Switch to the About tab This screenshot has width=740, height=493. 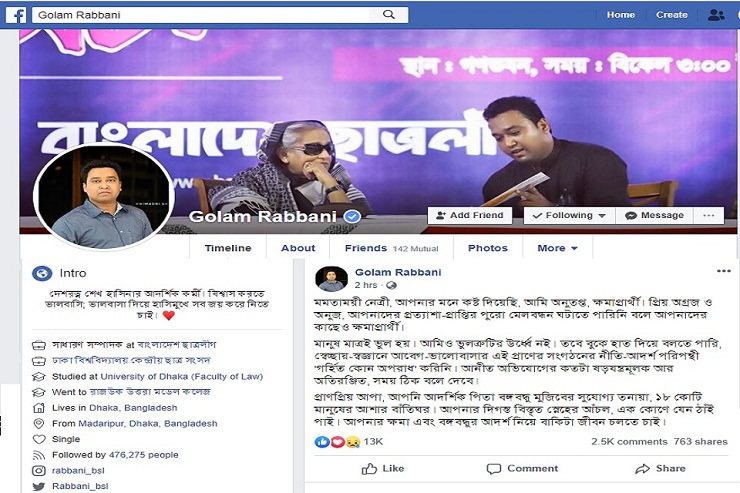(298, 248)
